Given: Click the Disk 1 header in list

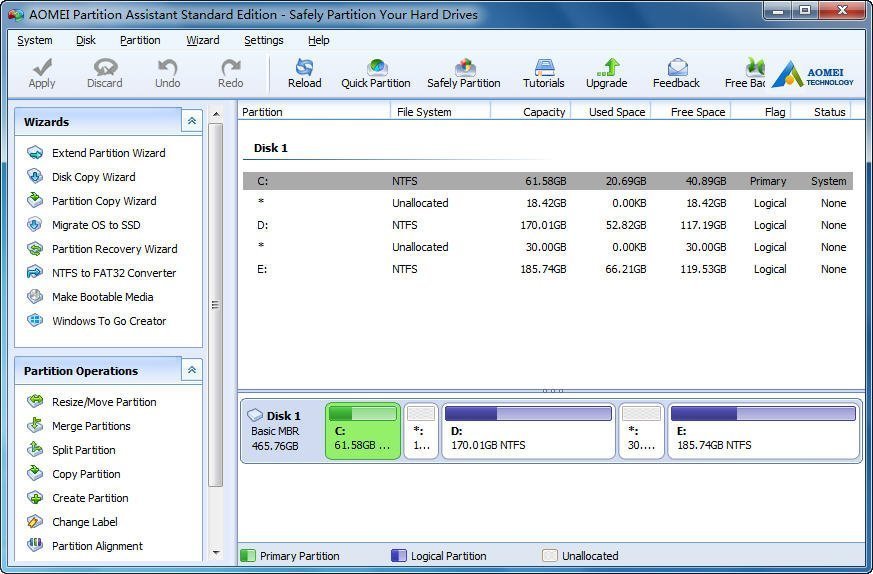Looking at the screenshot, I should (271, 148).
